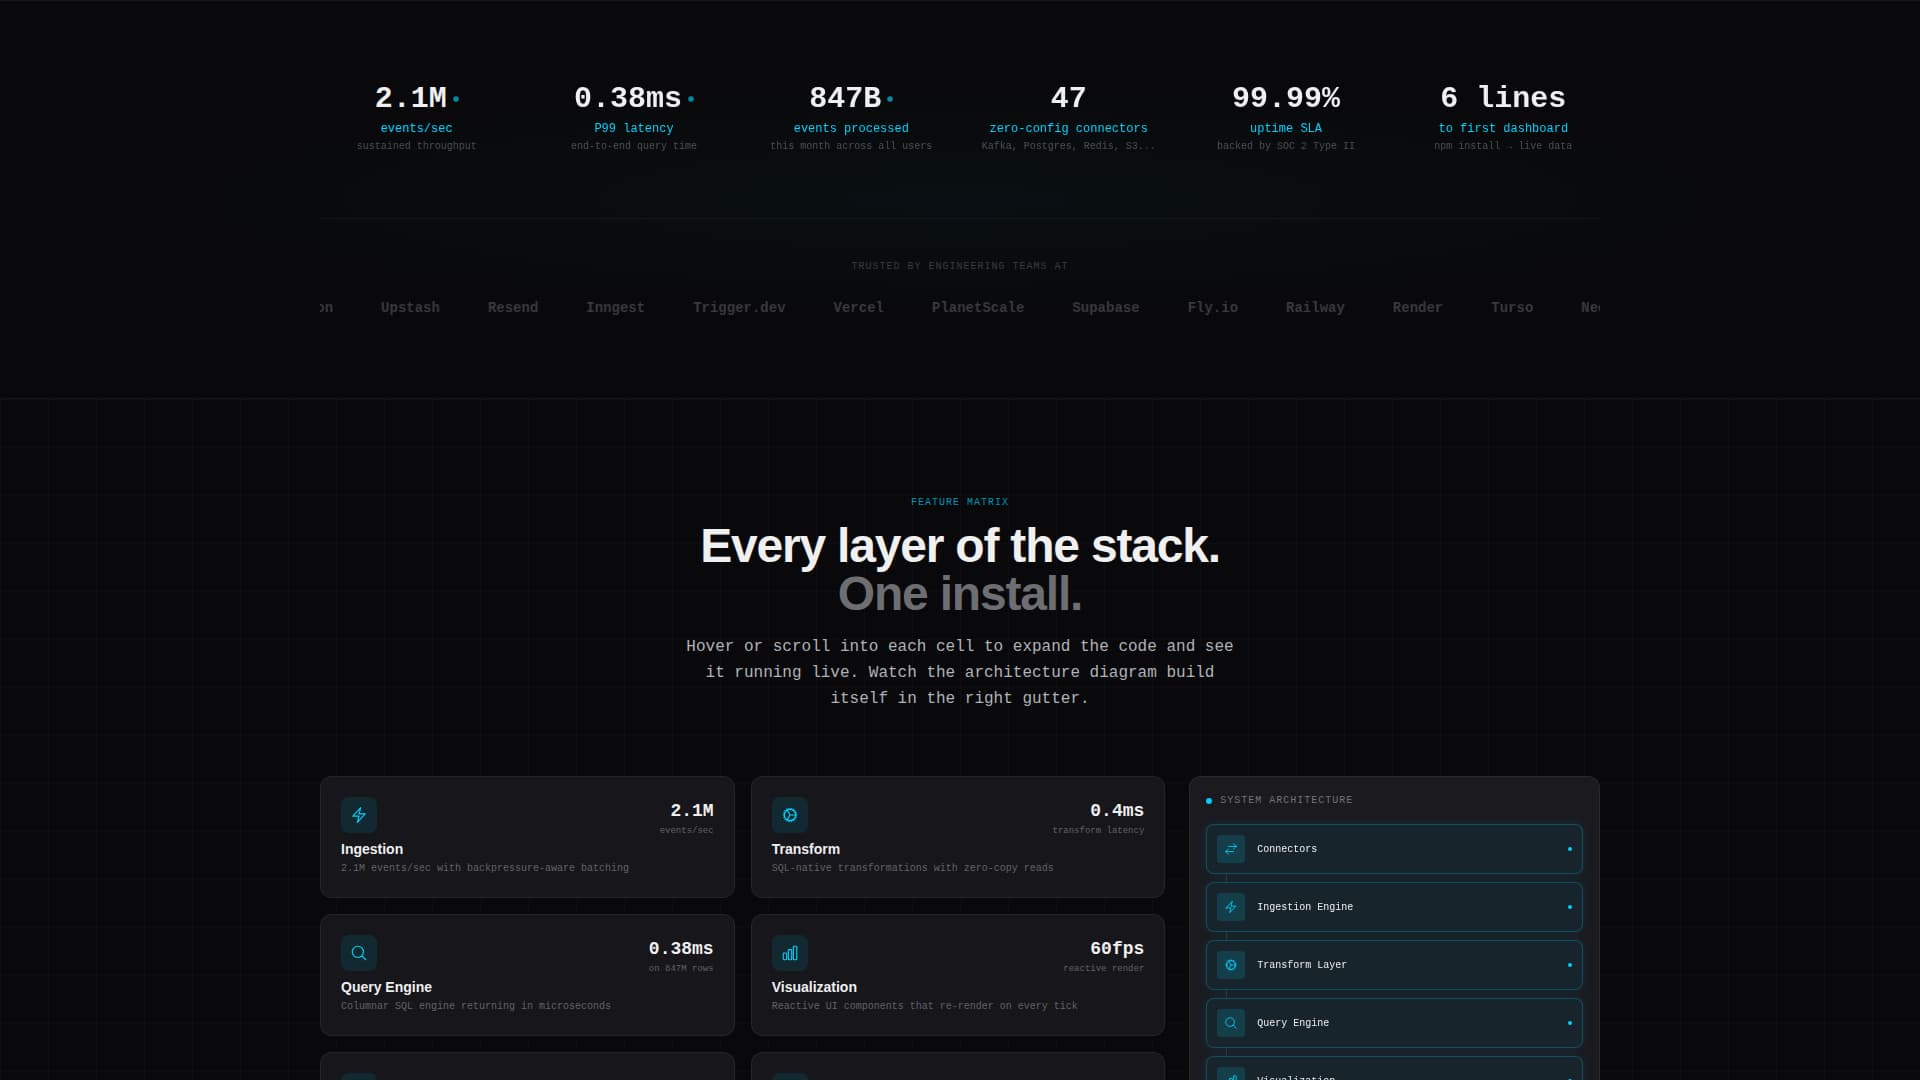Click the SYSTEM ARCHITECTURE panel heading
This screenshot has width=1920, height=1080.
(x=1286, y=800)
